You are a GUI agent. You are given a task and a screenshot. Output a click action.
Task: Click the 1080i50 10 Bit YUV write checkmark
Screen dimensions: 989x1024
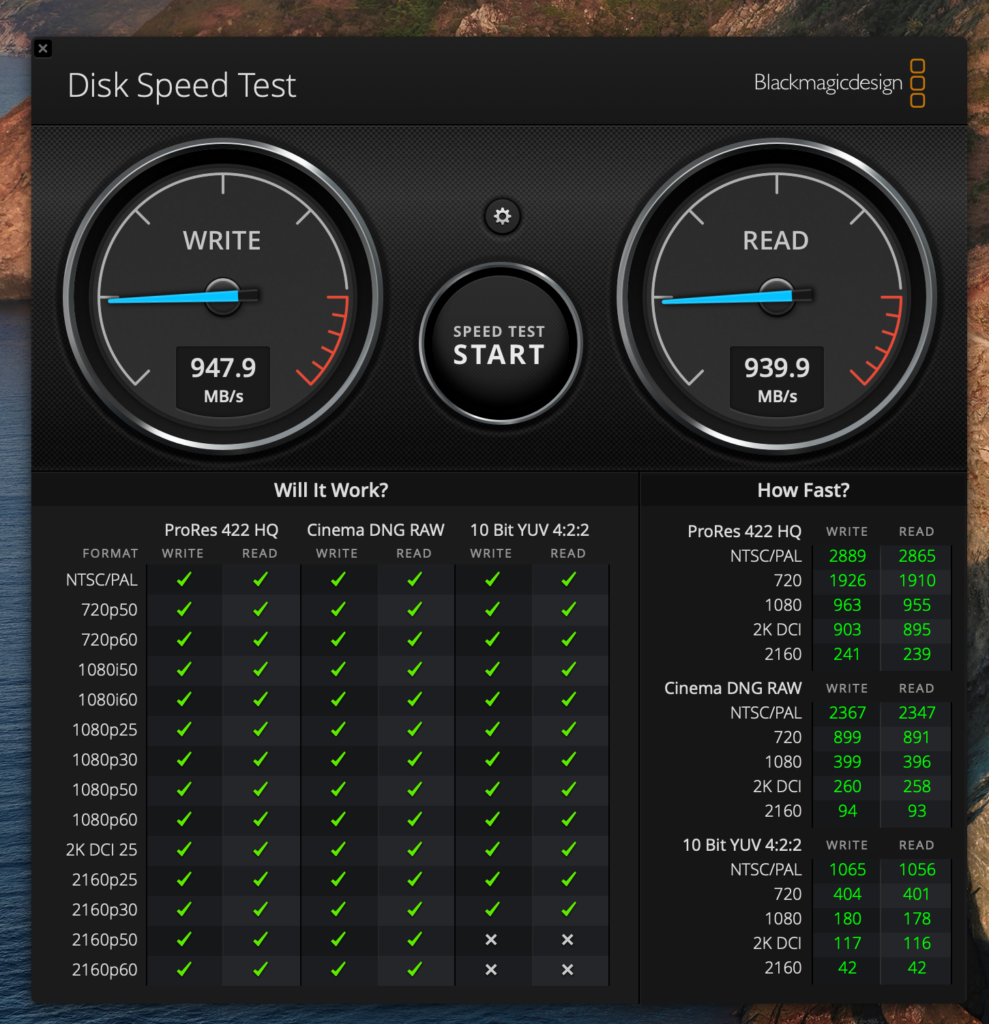point(492,669)
